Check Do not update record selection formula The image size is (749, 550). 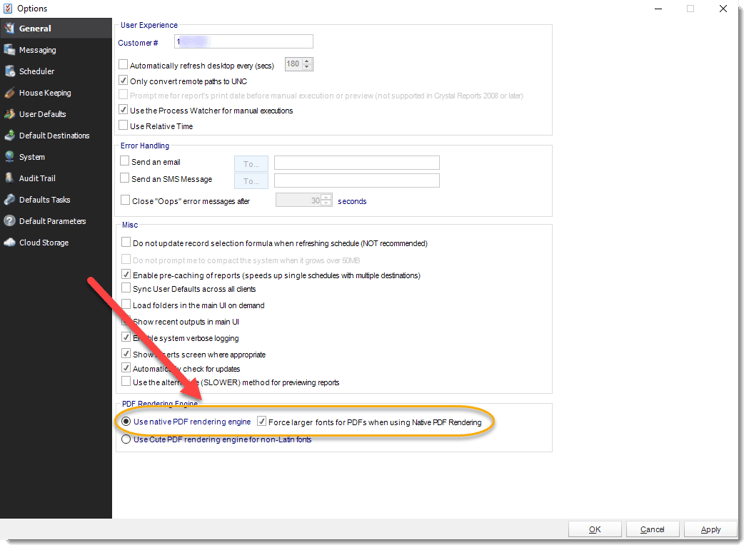126,242
